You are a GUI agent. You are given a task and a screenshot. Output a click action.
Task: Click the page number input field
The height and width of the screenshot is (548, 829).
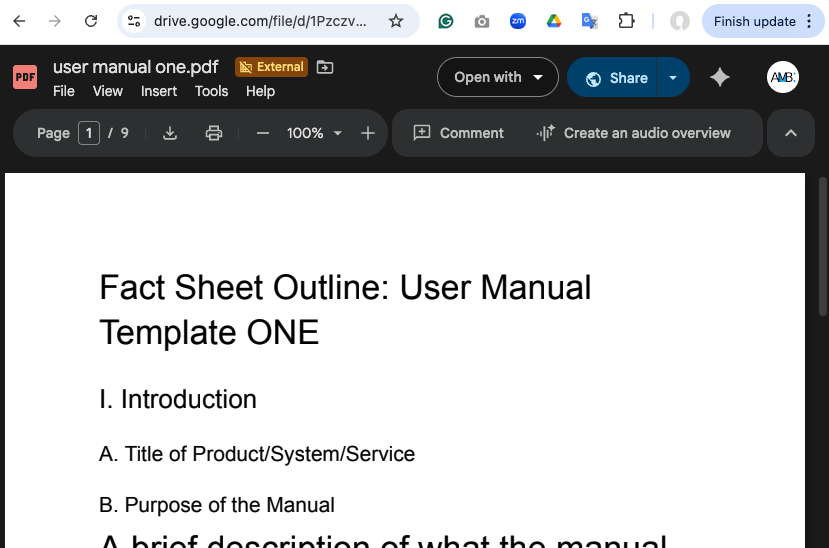point(89,133)
